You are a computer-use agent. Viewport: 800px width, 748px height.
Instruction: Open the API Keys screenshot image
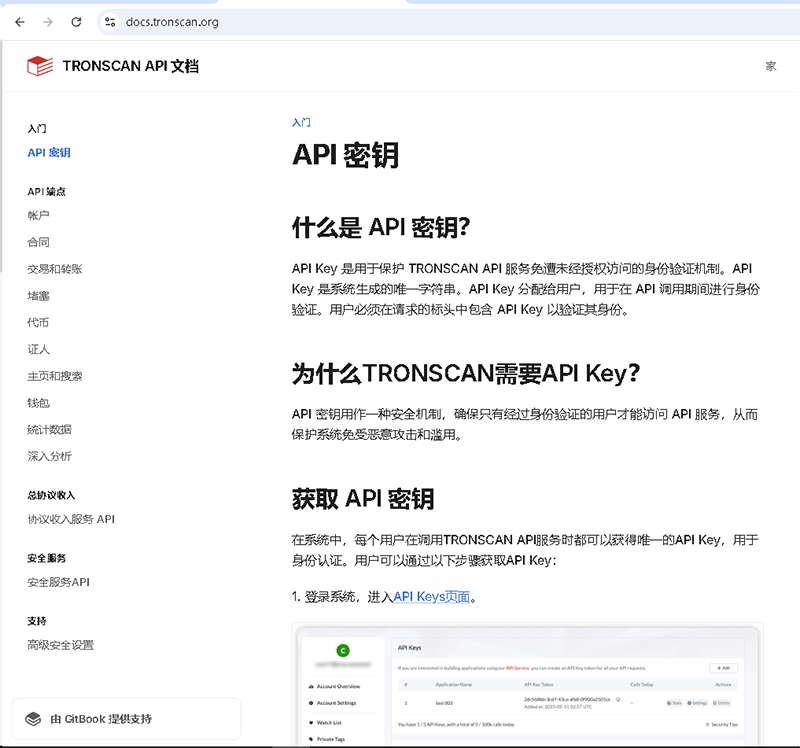(x=527, y=684)
